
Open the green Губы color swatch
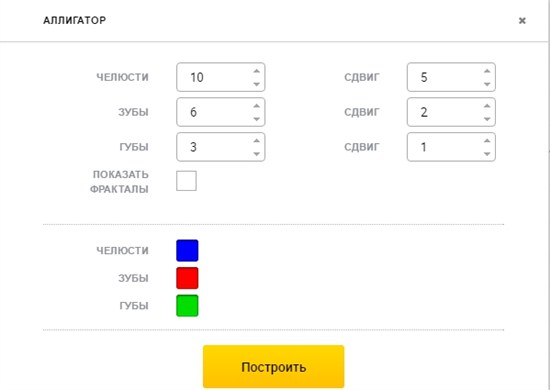click(x=187, y=306)
